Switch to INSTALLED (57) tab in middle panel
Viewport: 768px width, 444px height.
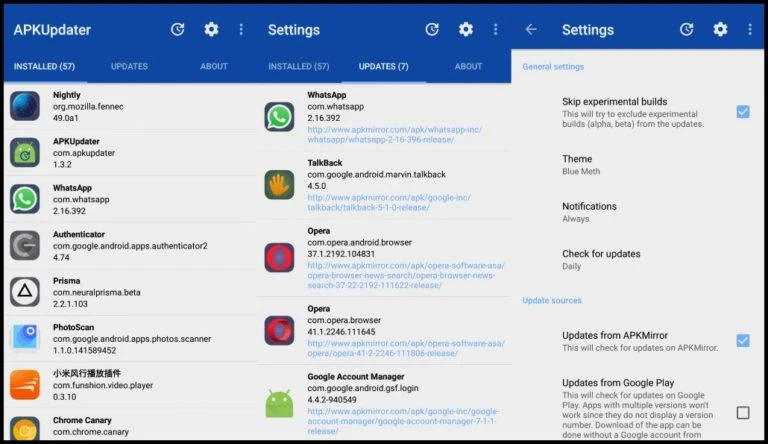click(x=299, y=66)
